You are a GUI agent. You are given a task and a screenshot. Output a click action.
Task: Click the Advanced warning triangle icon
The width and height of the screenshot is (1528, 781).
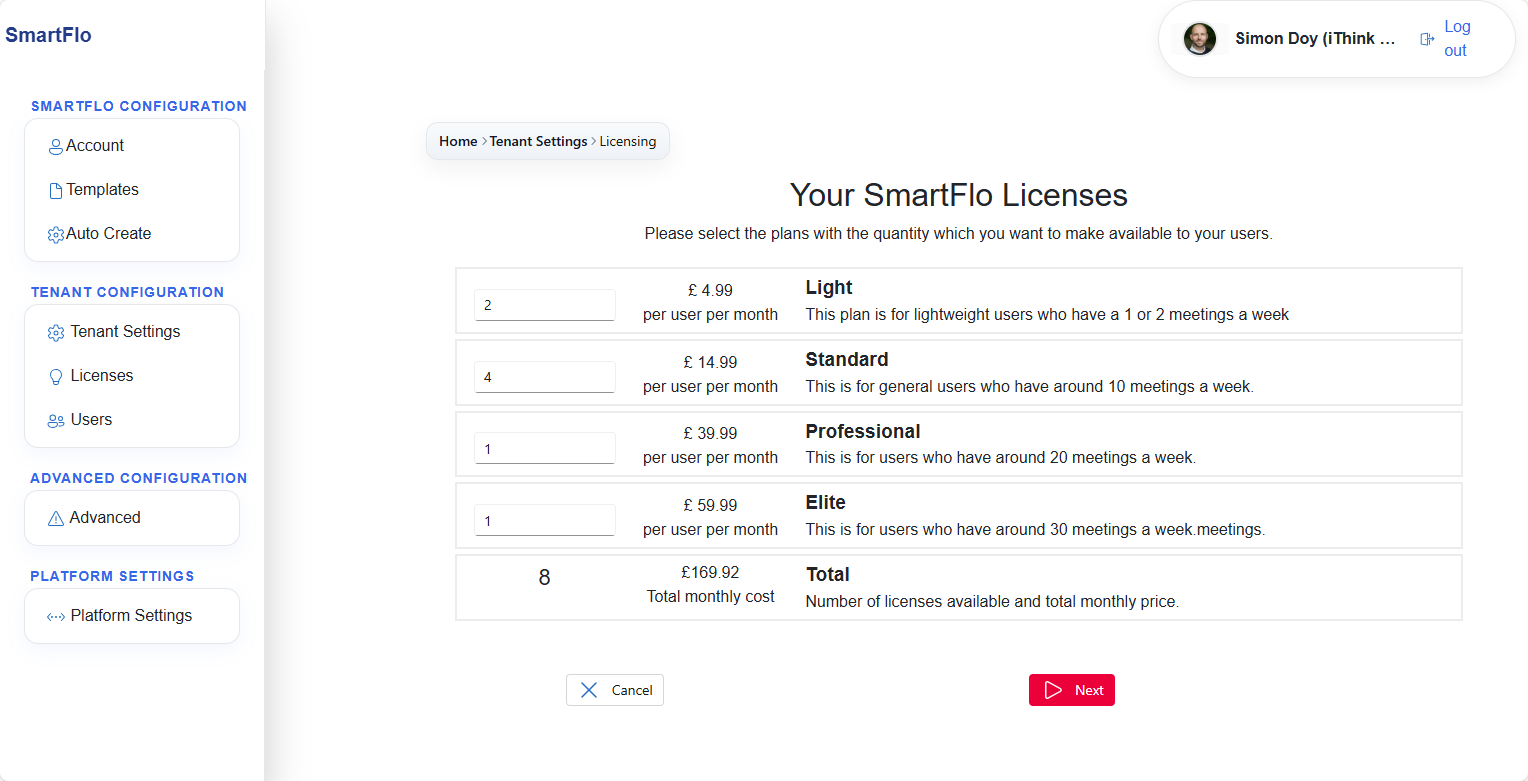pyautogui.click(x=56, y=519)
